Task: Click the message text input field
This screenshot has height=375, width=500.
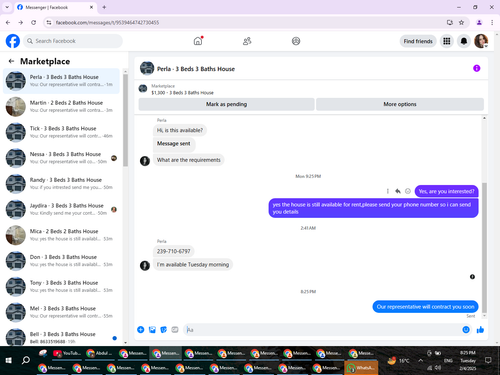Action: 322,330
